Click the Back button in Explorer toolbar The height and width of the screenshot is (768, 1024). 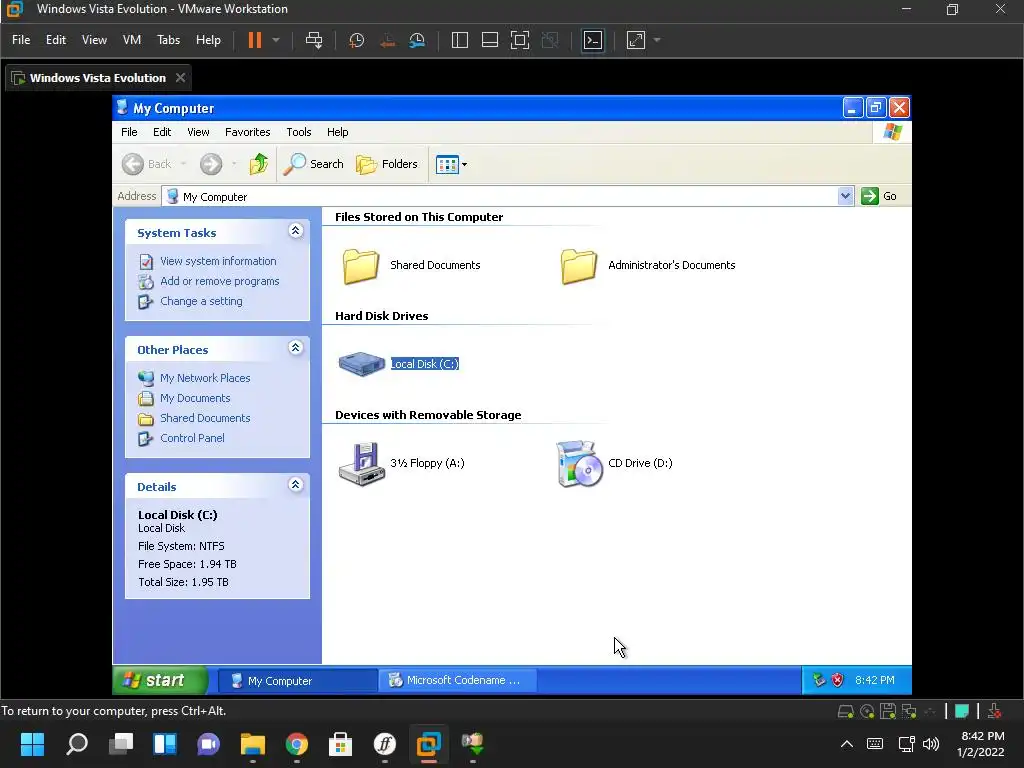point(147,164)
